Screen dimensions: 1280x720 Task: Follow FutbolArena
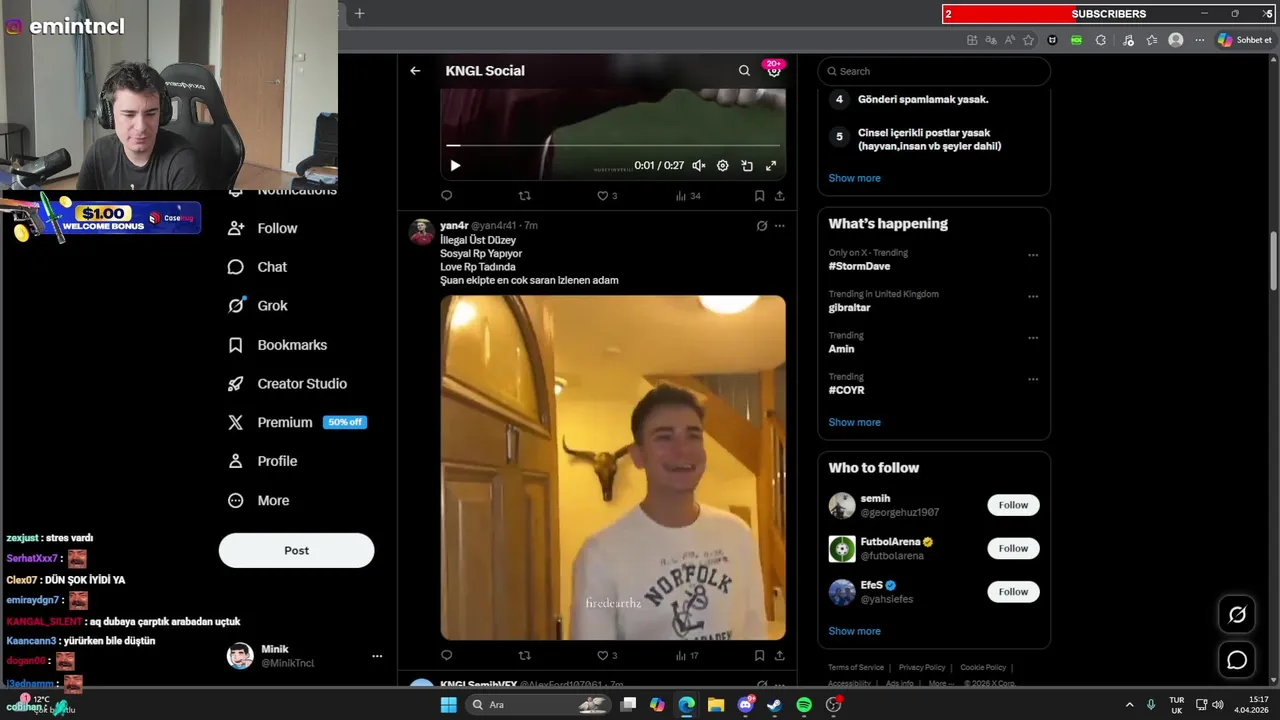coord(1013,548)
